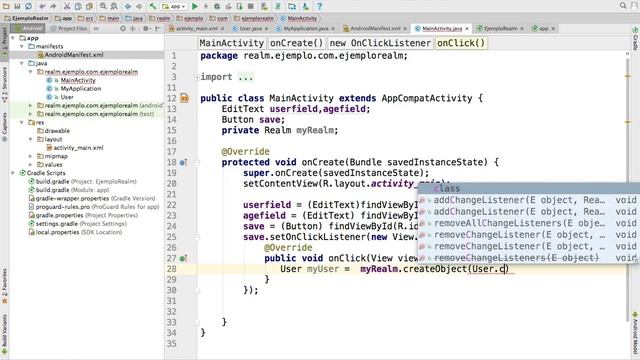
Task: Click the Cut scissors icon
Action: [67, 6]
